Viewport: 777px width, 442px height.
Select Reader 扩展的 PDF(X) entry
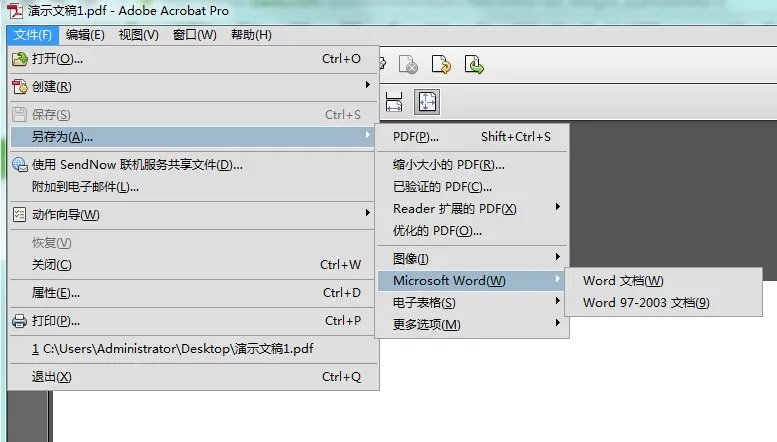coord(472,209)
